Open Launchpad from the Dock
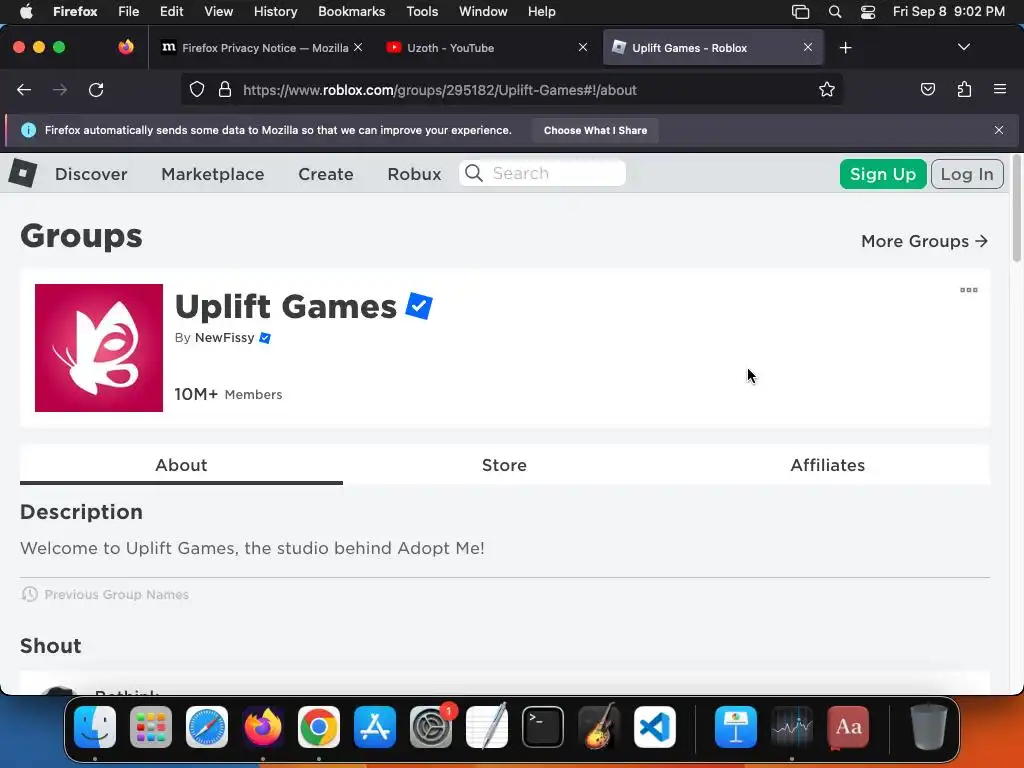Viewport: 1024px width, 768px height. [x=151, y=727]
